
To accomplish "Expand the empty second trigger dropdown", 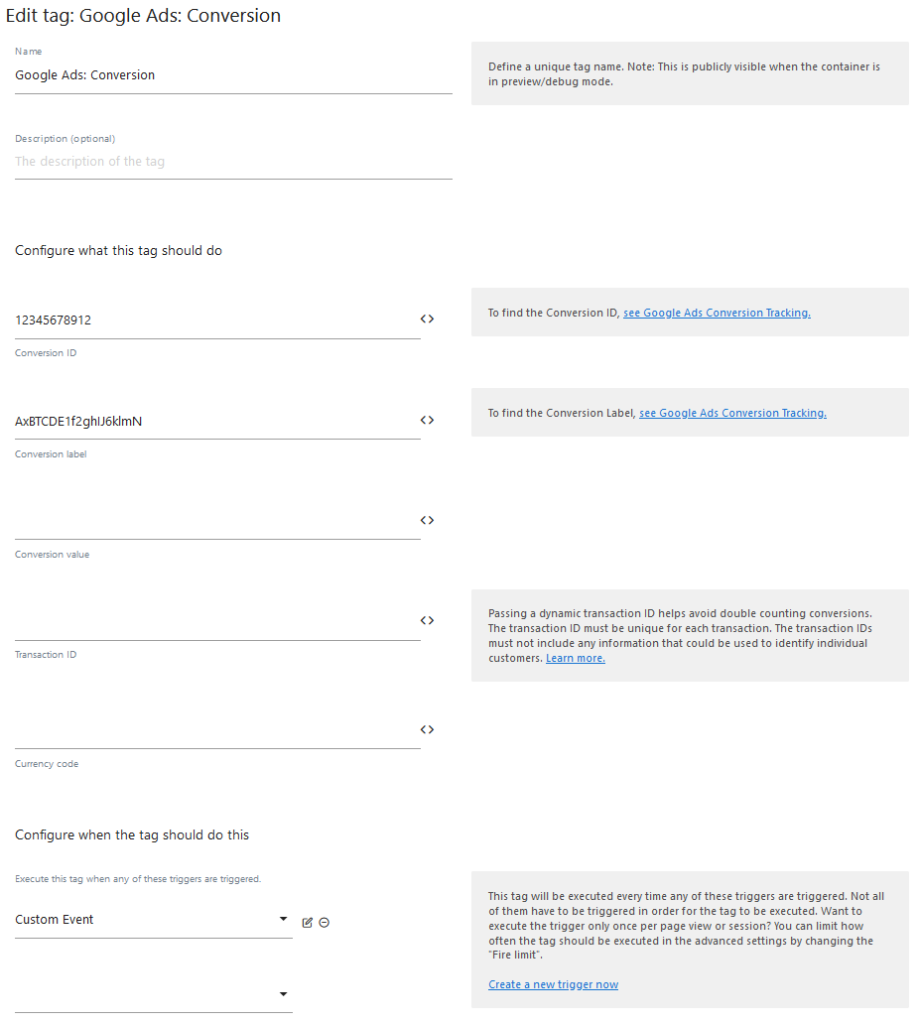I will point(283,993).
